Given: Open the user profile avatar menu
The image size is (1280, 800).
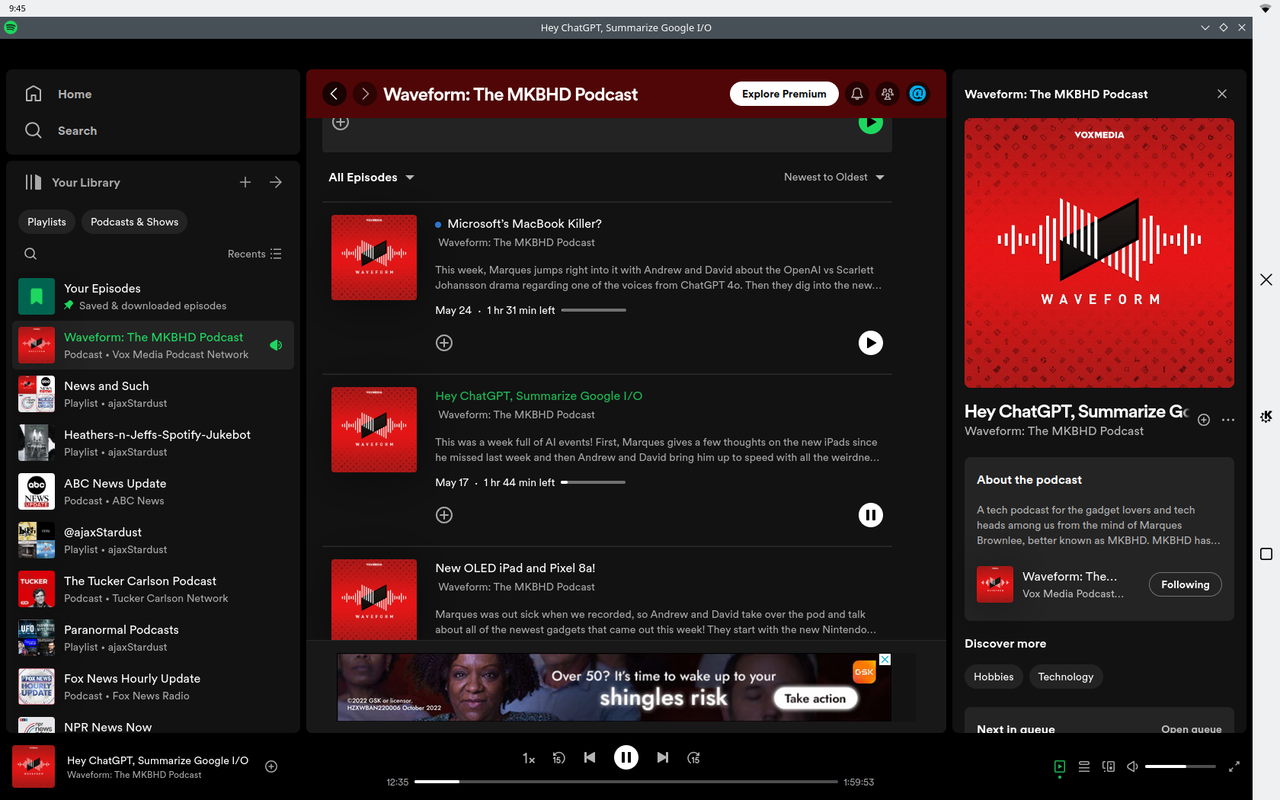Looking at the screenshot, I should [x=918, y=94].
